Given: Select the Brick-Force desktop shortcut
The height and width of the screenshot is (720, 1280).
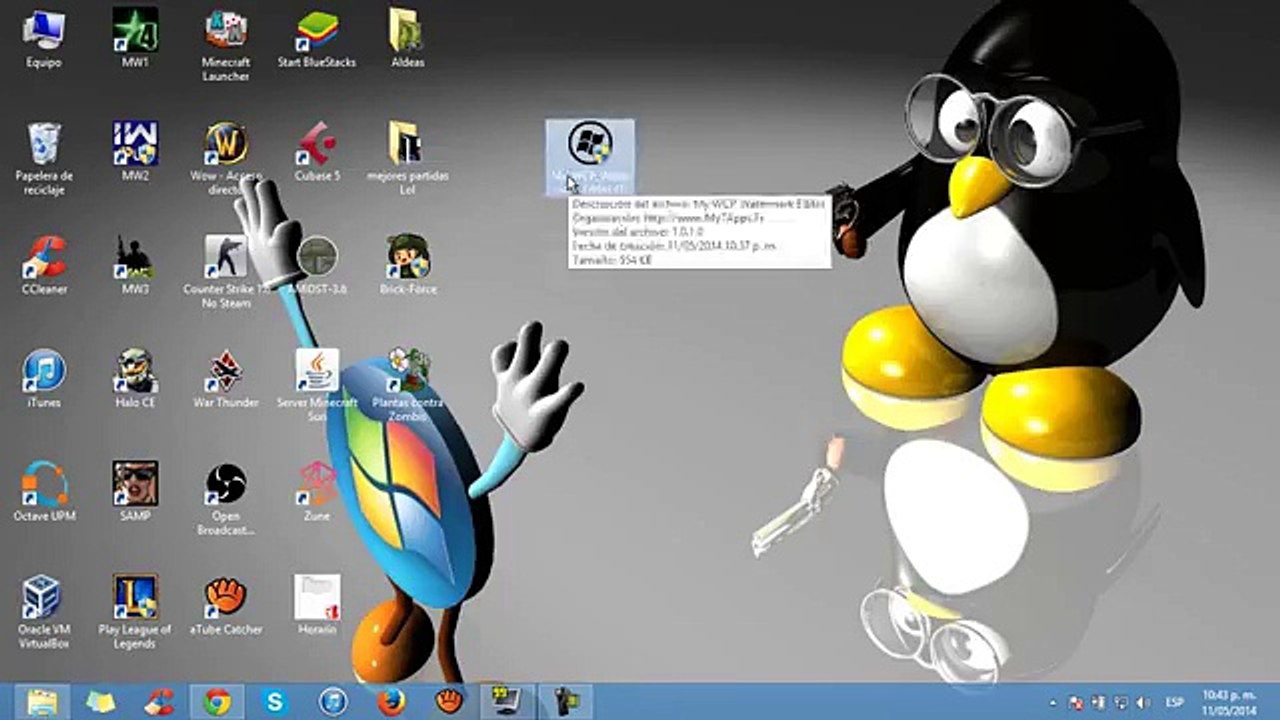Looking at the screenshot, I should click(407, 265).
